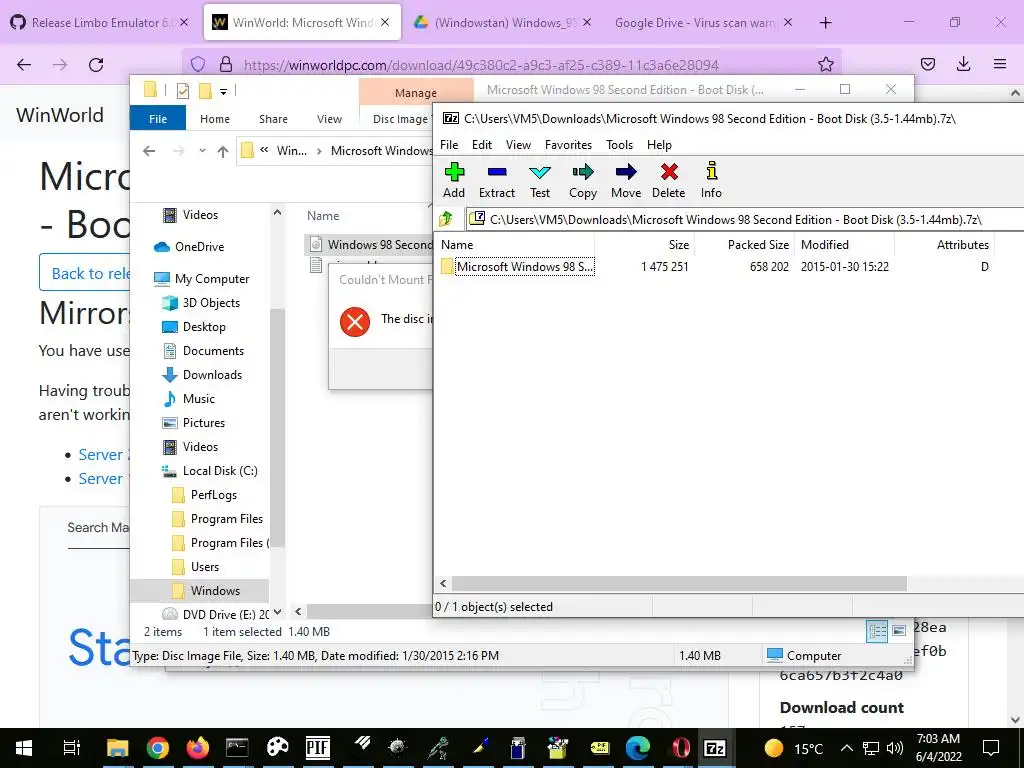Open the Tools menu in 7-Zip
The height and width of the screenshot is (768, 1024).
coord(619,145)
